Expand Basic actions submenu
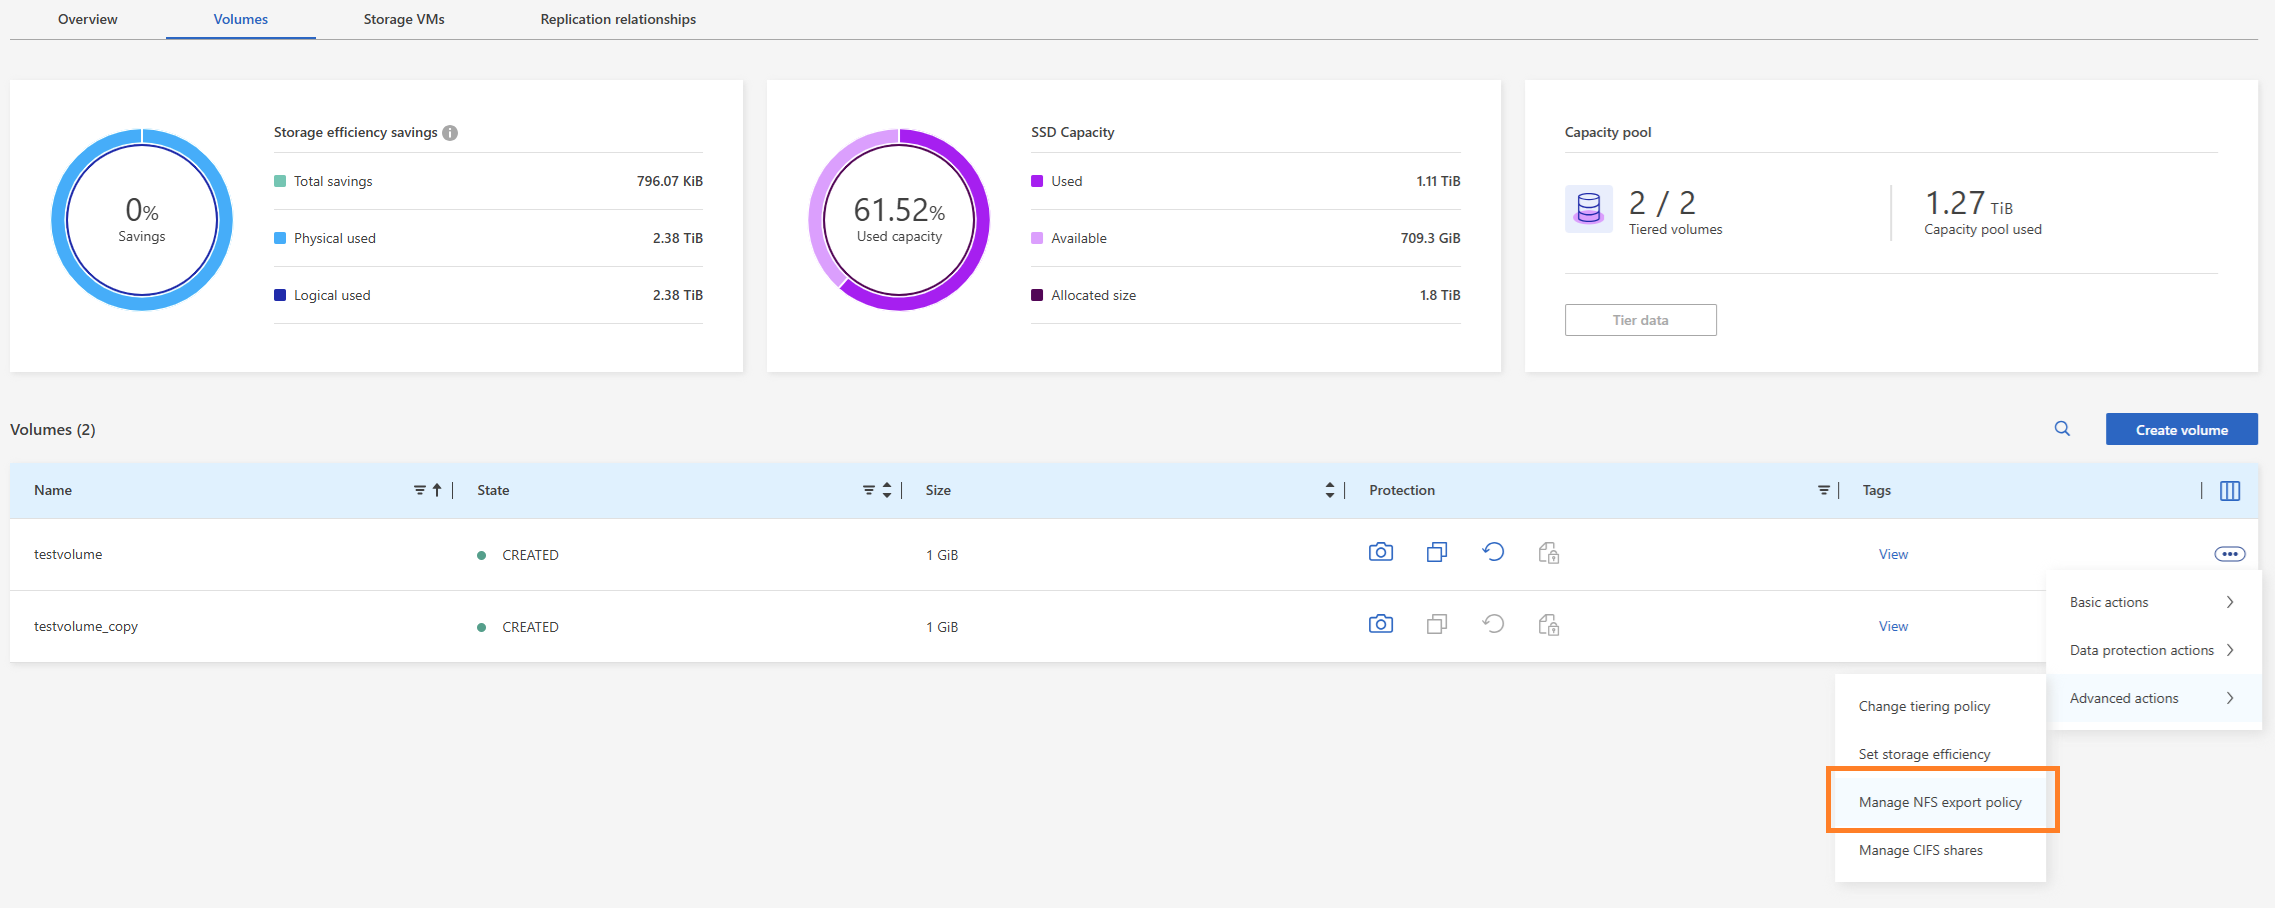This screenshot has height=908, width=2275. pyautogui.click(x=2152, y=602)
